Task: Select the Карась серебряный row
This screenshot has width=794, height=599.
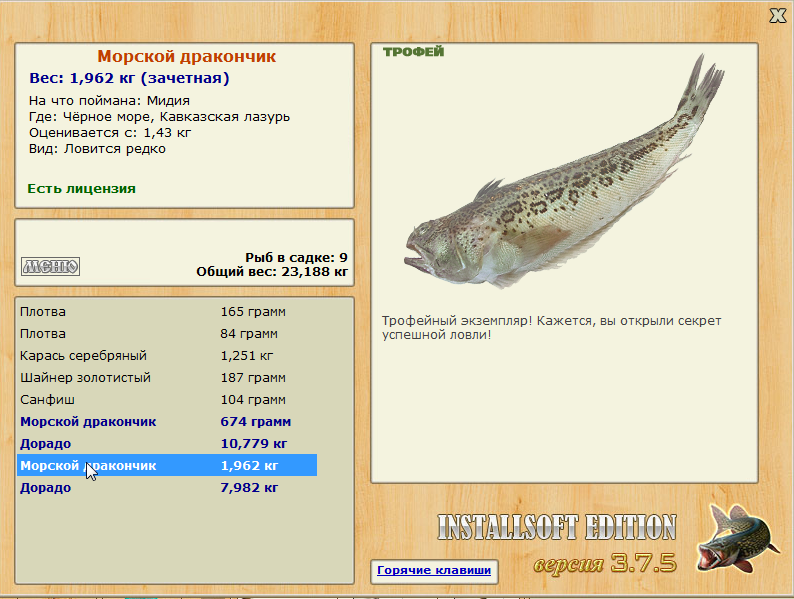Action: click(167, 355)
